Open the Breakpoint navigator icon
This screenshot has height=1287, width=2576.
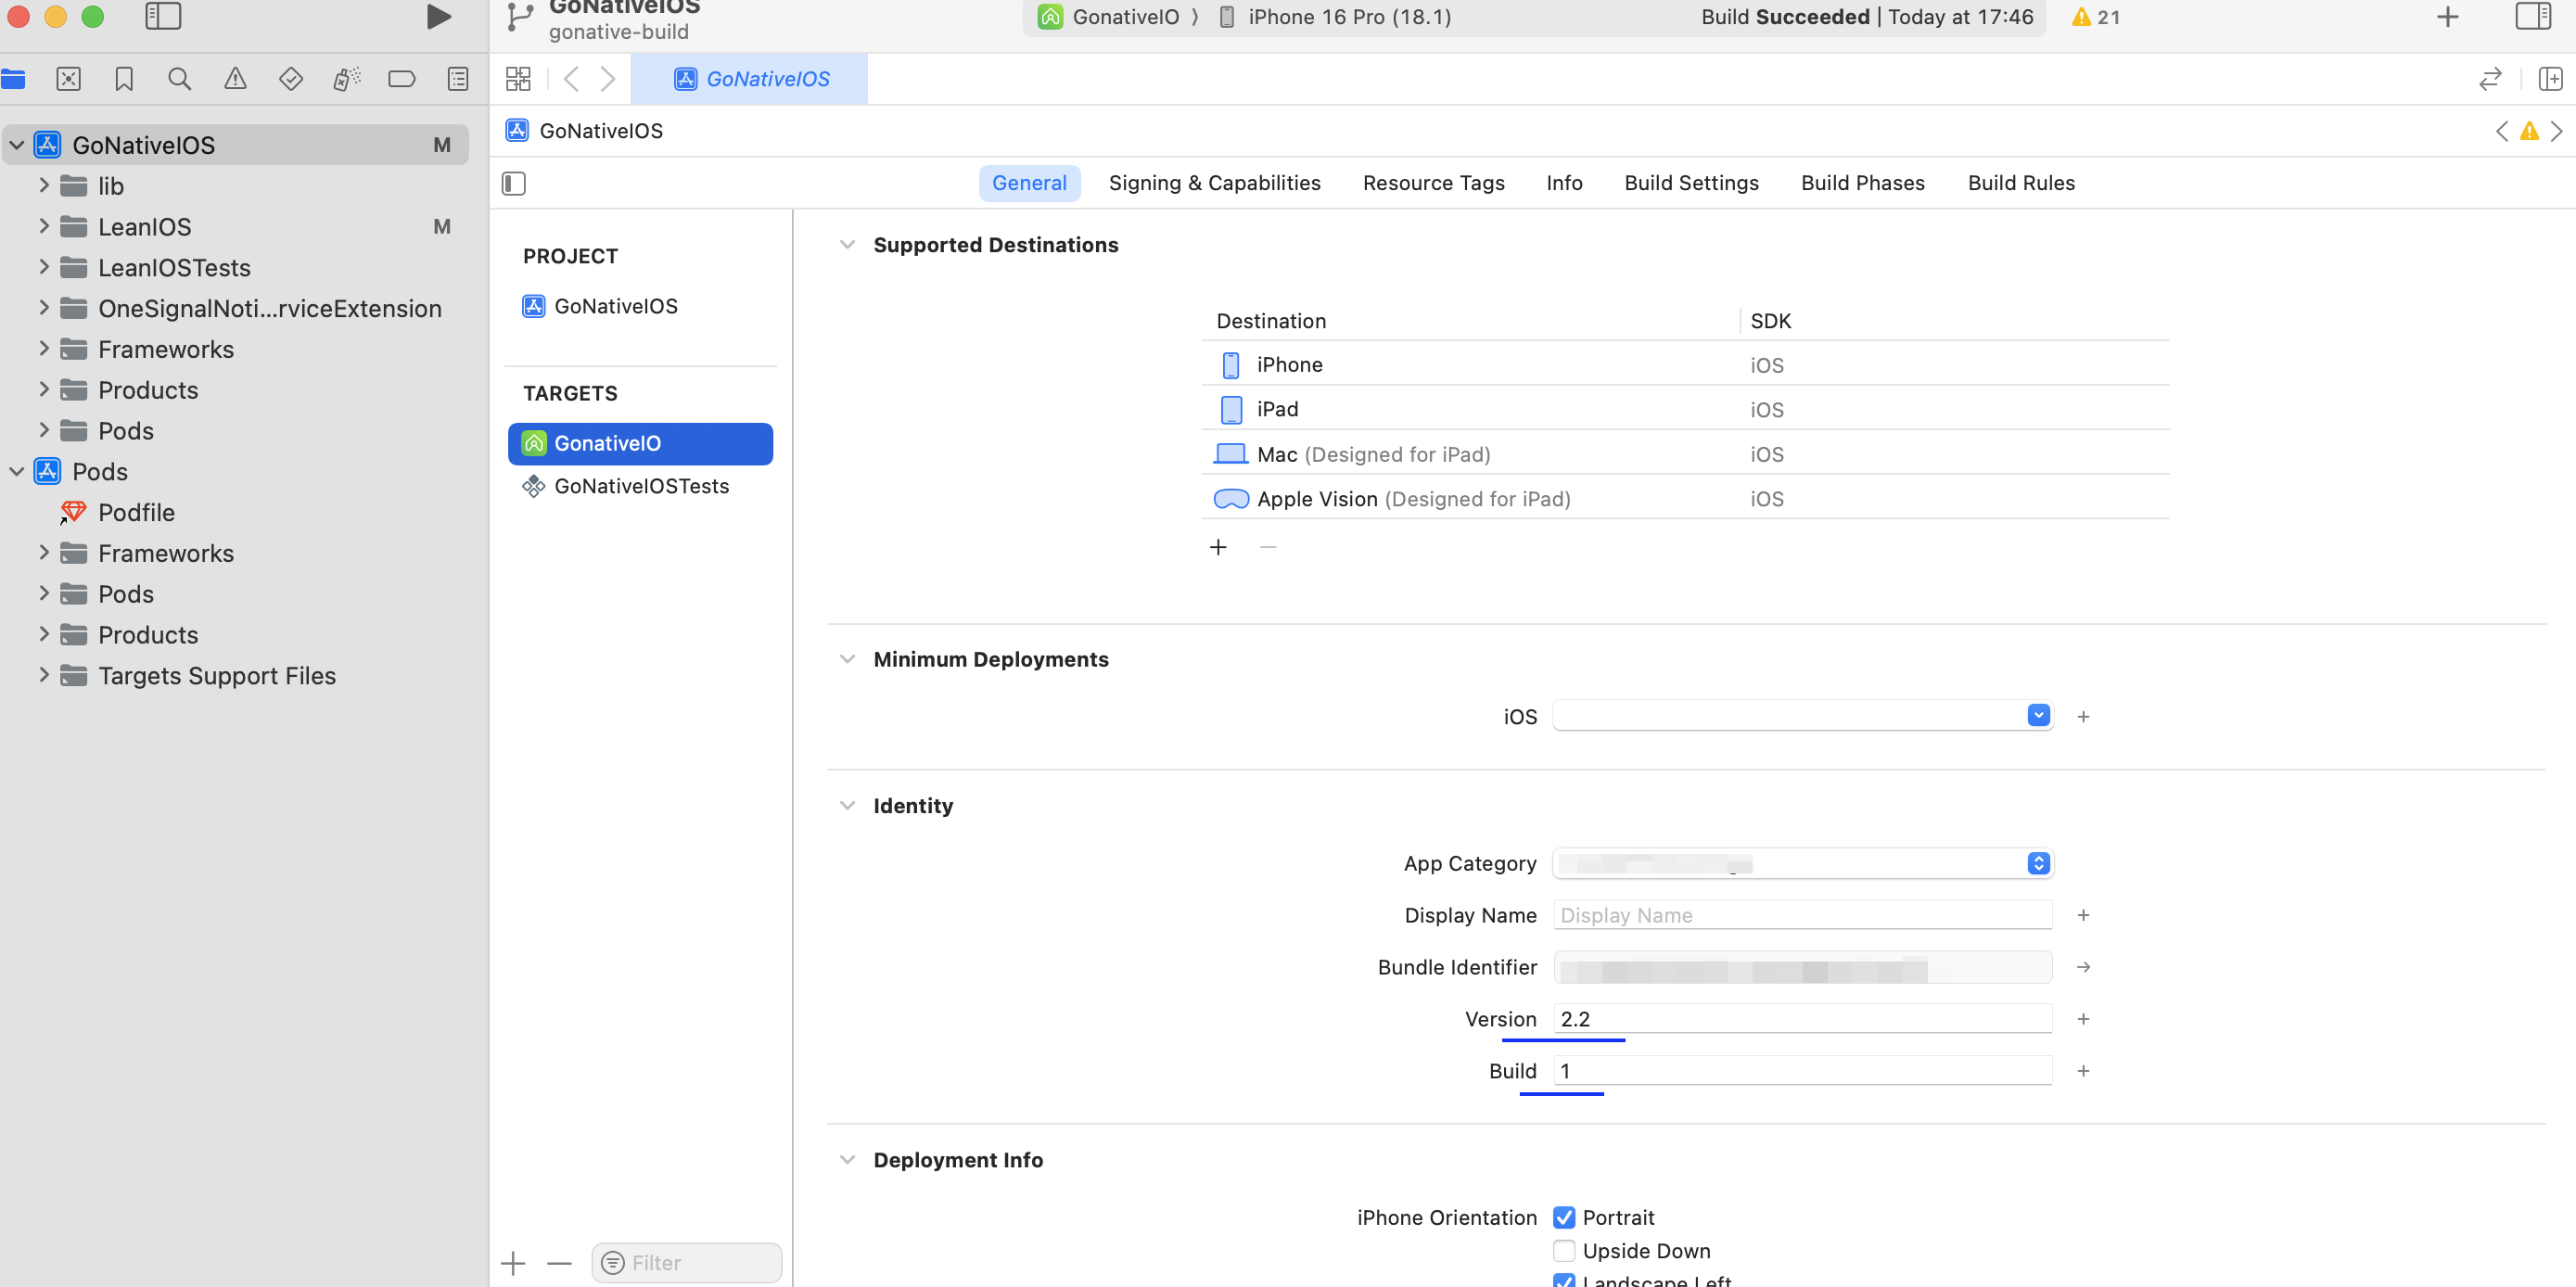coord(402,79)
